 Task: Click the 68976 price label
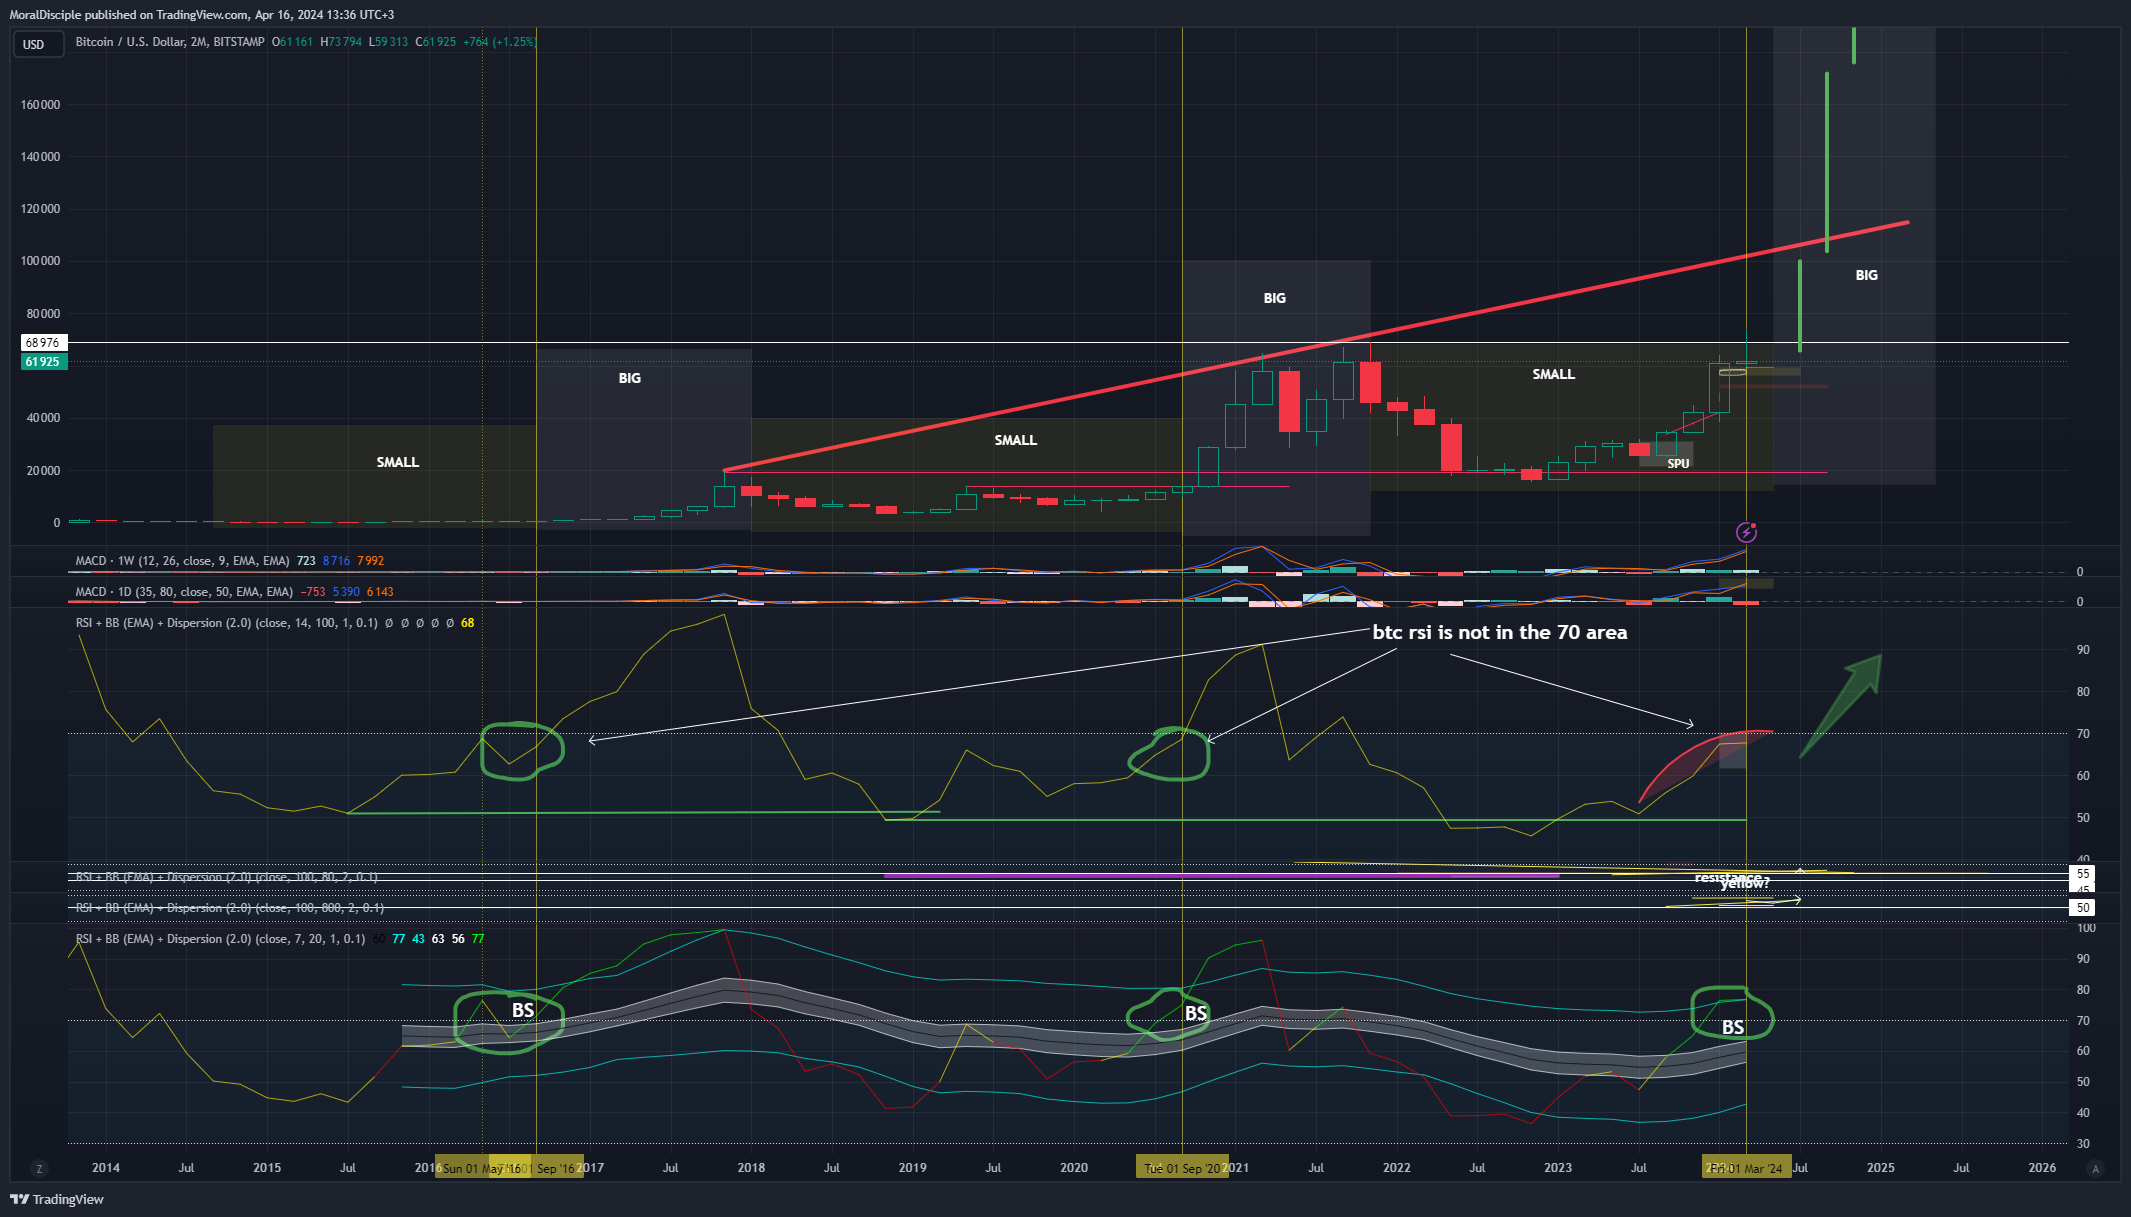coord(43,343)
